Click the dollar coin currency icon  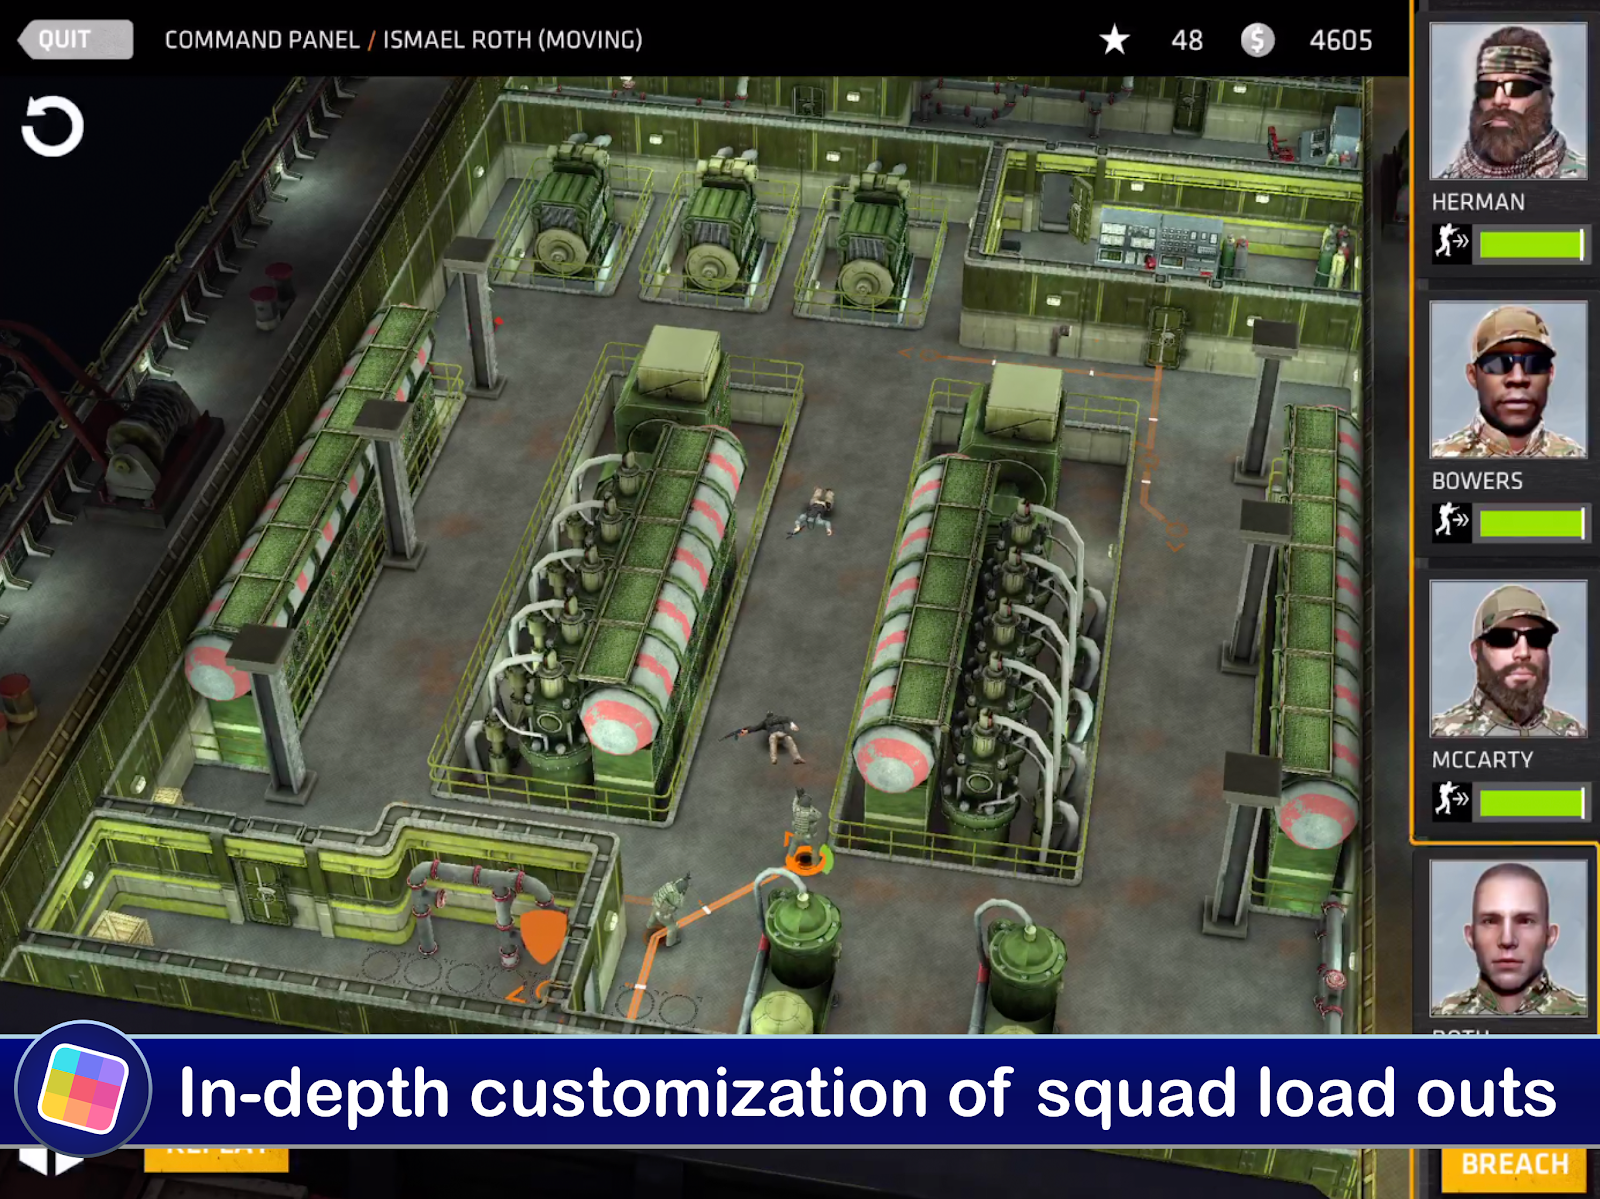tap(1257, 40)
